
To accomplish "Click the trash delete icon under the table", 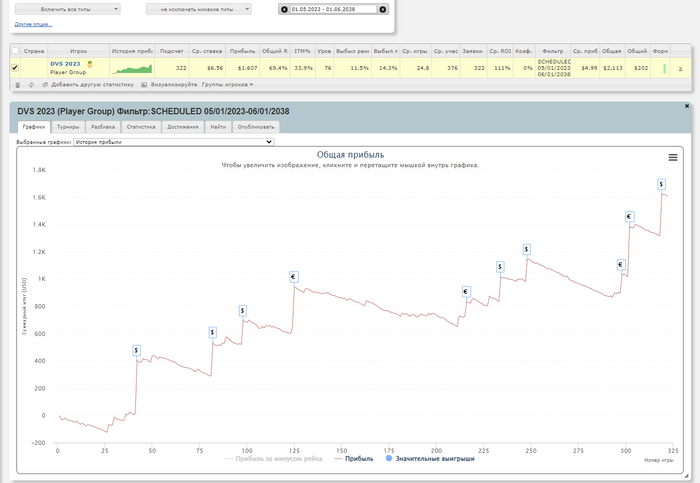I will coord(17,85).
